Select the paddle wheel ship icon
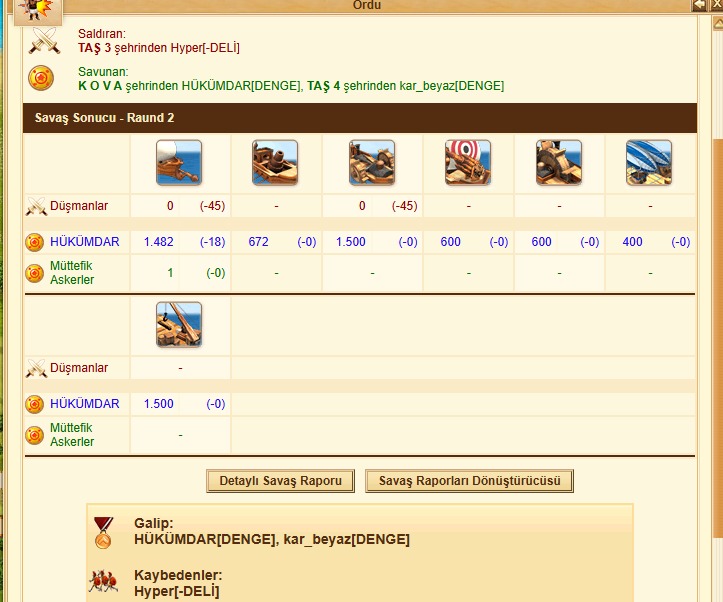This screenshot has height=602, width=723. pos(558,163)
